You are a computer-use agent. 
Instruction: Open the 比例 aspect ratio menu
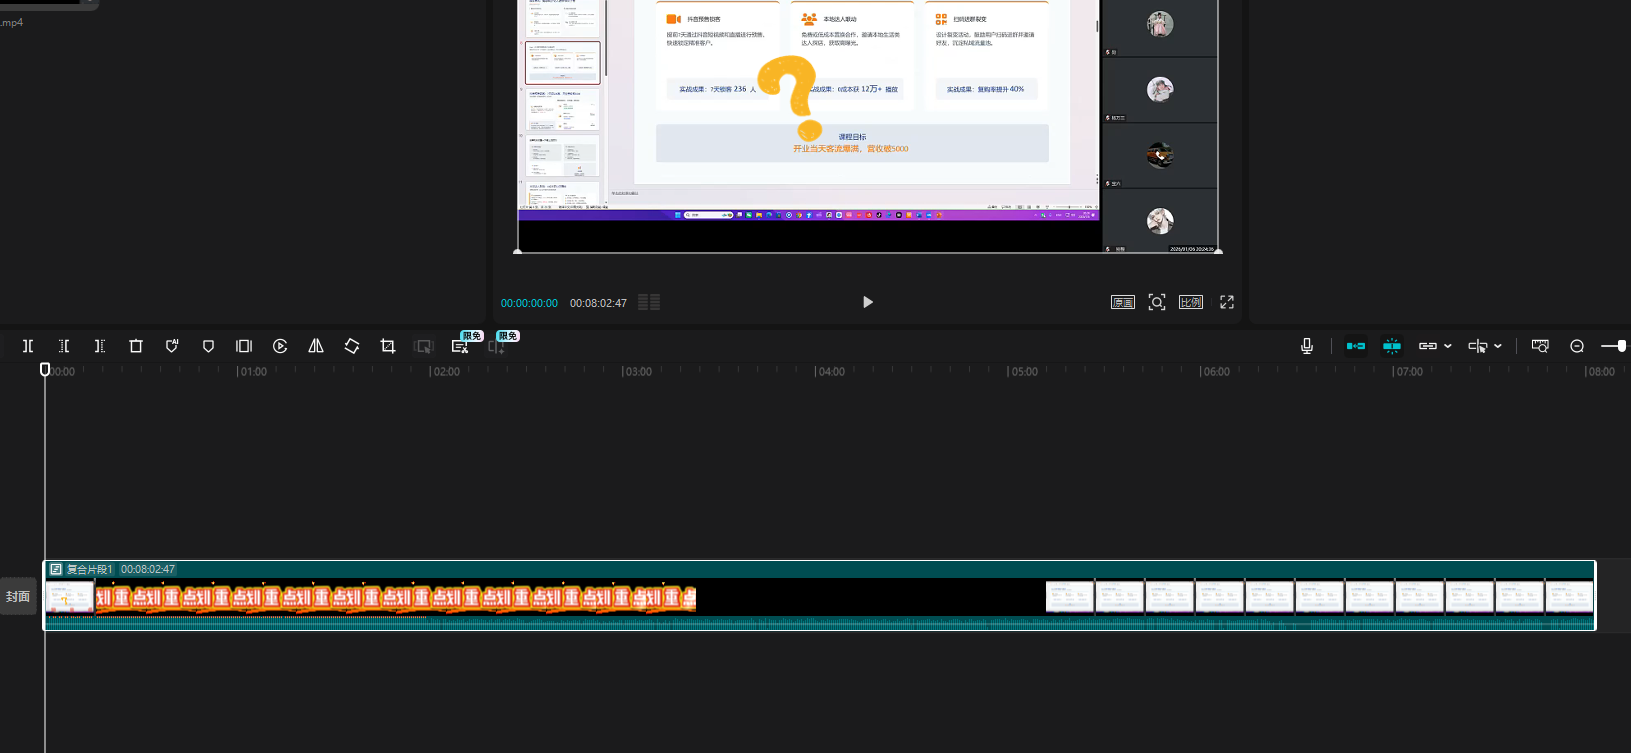pyautogui.click(x=1191, y=302)
